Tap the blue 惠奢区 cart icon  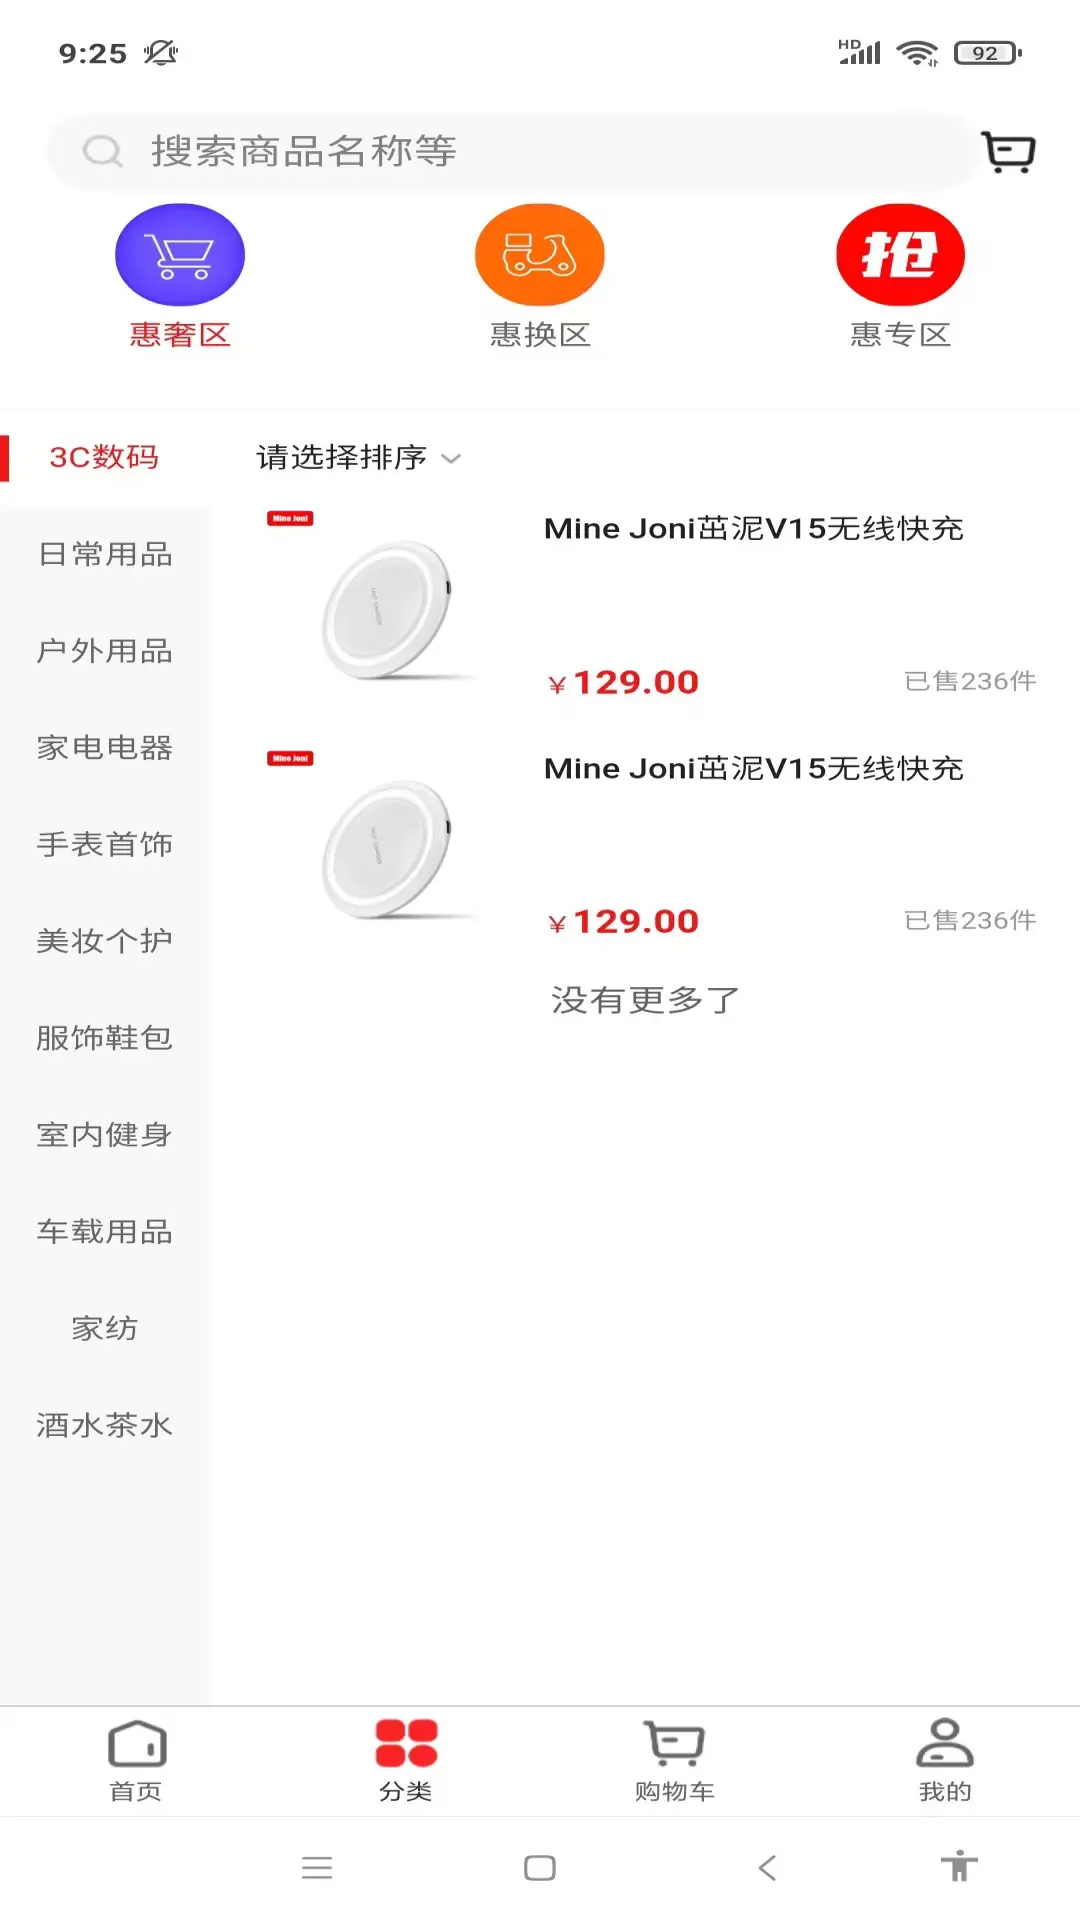(180, 255)
